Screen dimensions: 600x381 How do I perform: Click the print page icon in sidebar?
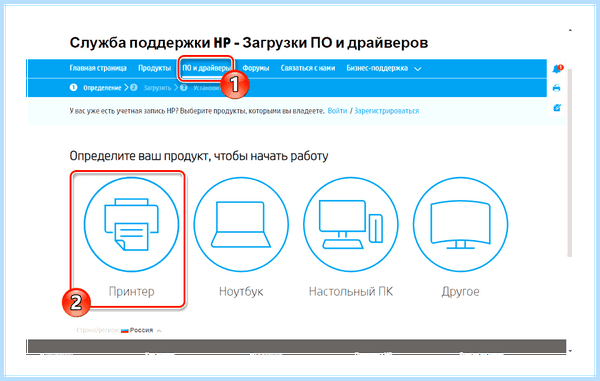click(557, 88)
